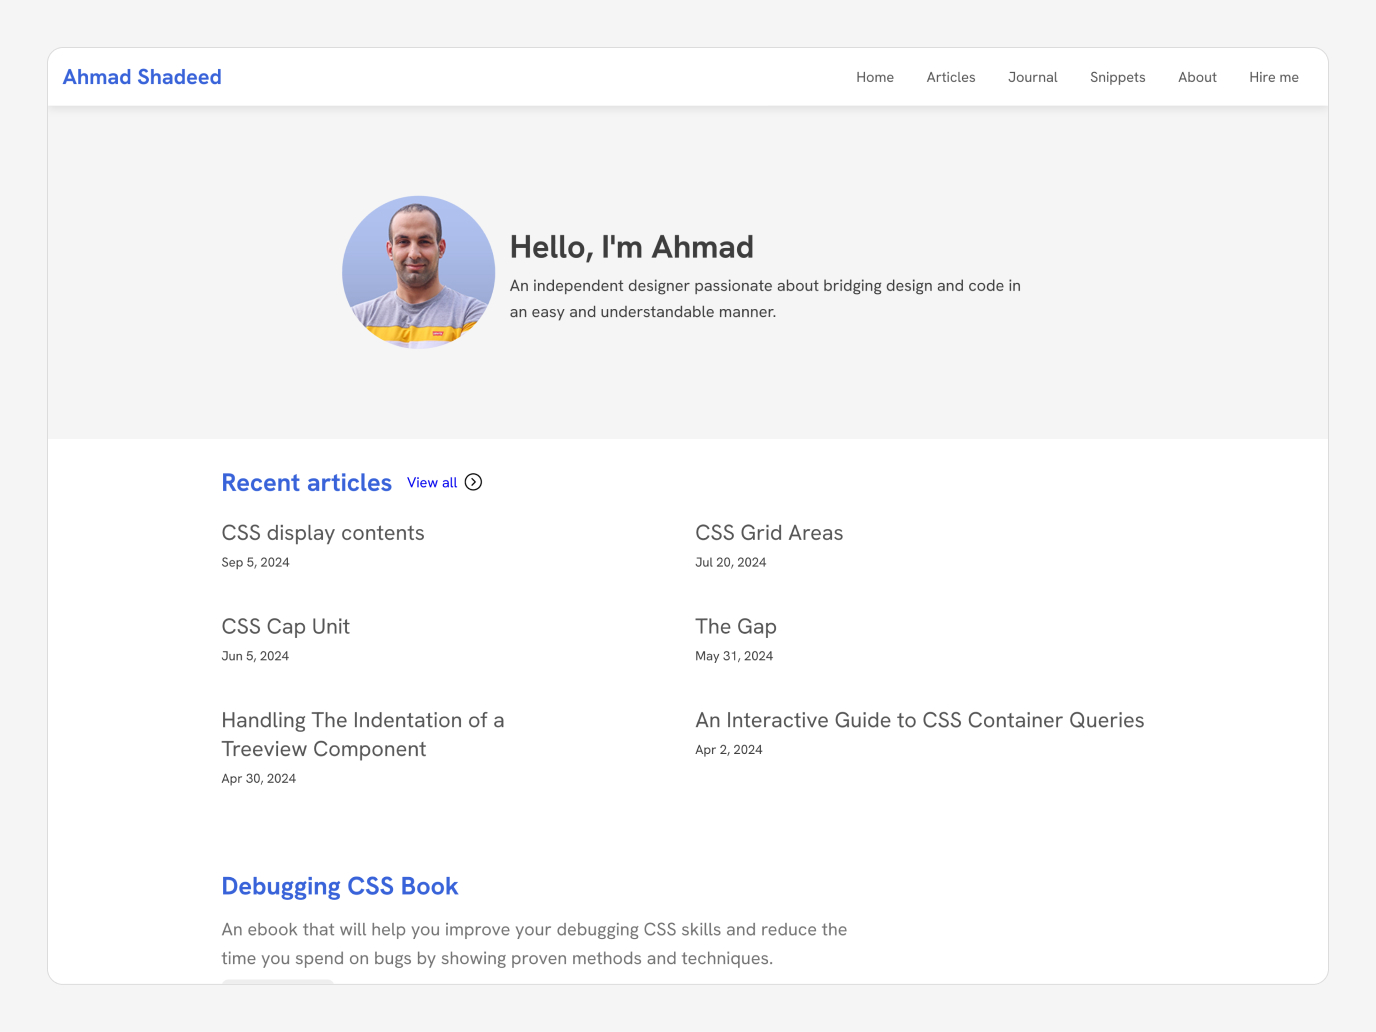Click the Sep 5, 2024 article date
The width and height of the screenshot is (1376, 1032).
[255, 562]
